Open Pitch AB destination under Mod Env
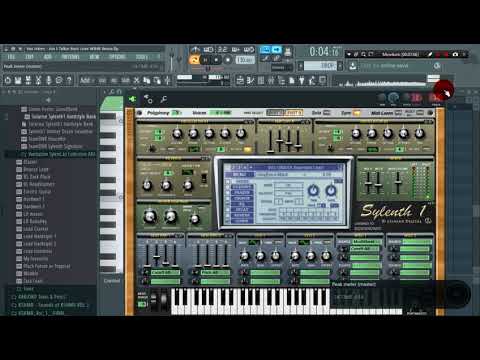The height and width of the screenshot is (360, 480). (x=215, y=272)
